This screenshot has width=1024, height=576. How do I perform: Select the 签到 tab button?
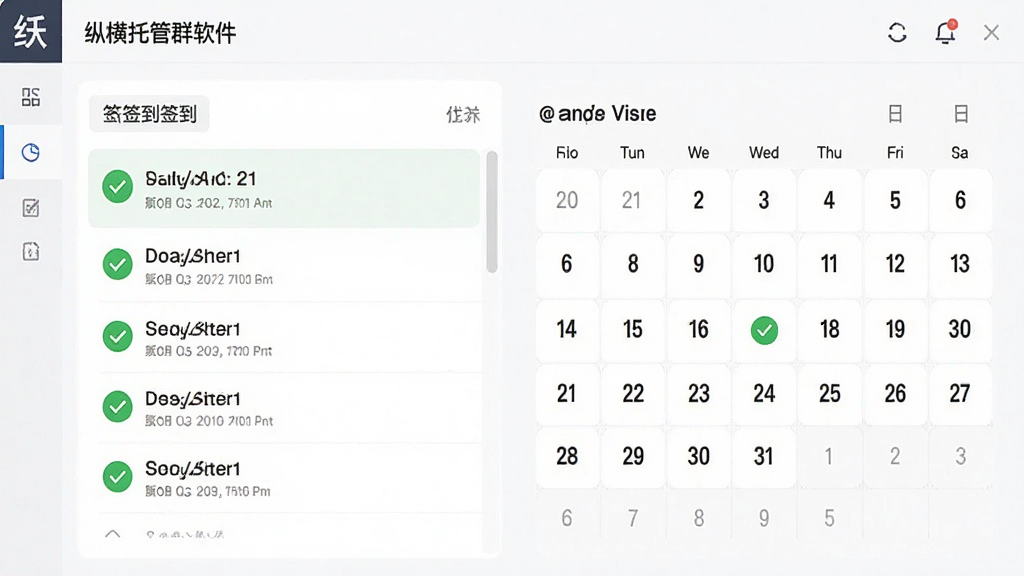point(150,114)
